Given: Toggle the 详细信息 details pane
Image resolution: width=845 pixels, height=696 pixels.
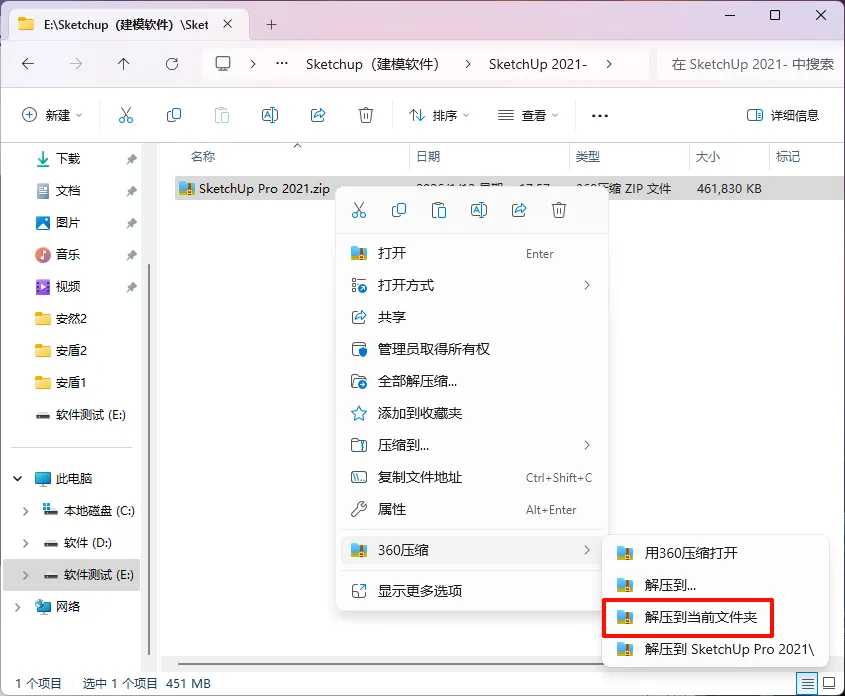Looking at the screenshot, I should pos(783,115).
